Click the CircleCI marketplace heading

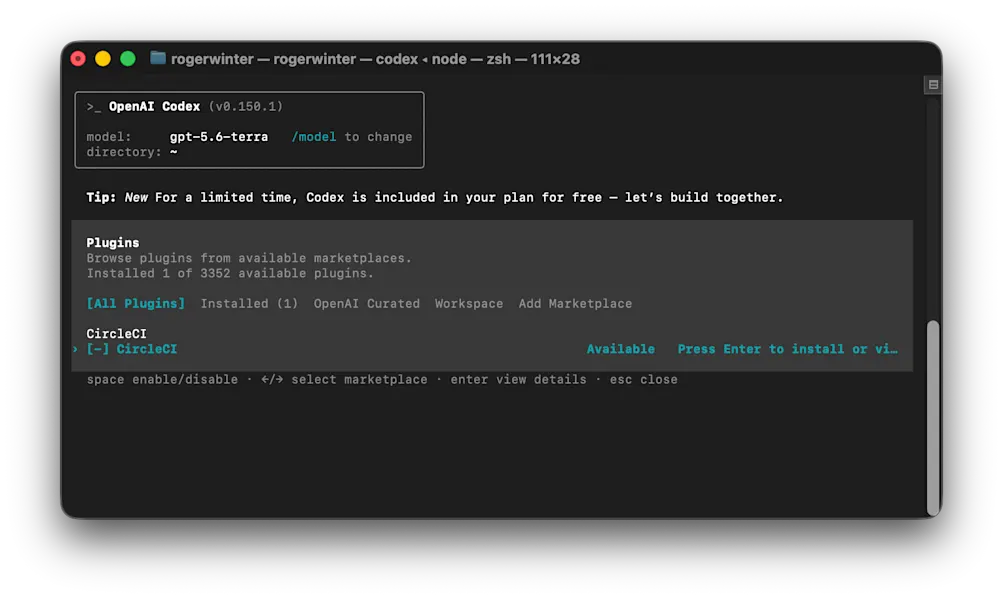coord(116,333)
